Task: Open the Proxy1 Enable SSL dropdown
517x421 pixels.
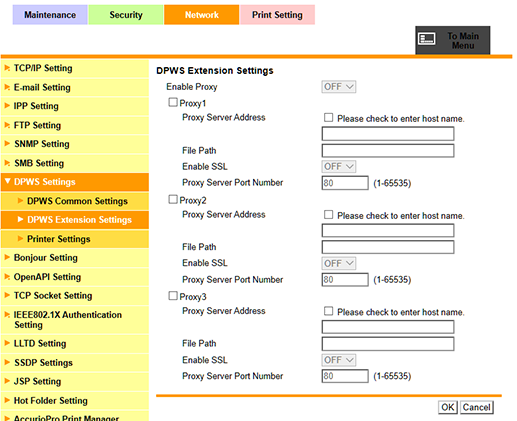Action: pos(339,166)
